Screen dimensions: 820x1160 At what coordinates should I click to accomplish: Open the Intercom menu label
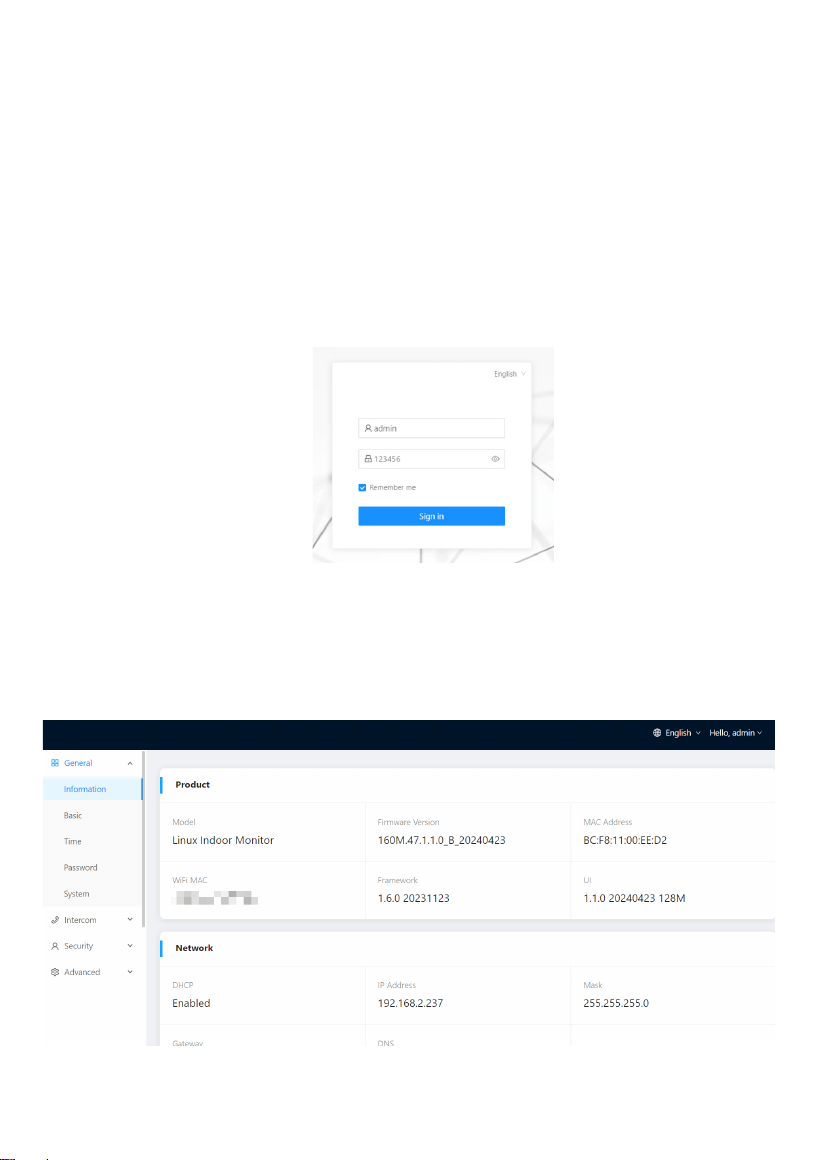pos(80,920)
